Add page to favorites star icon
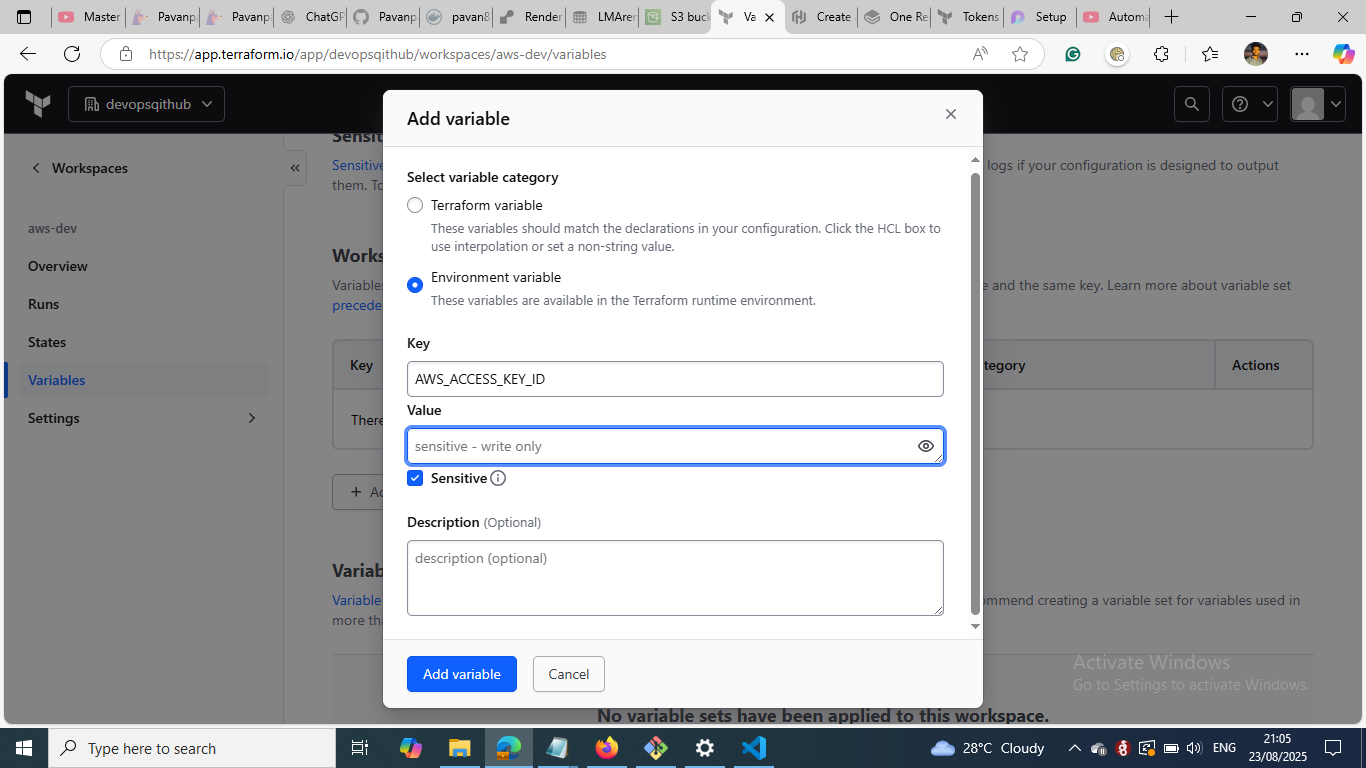The height and width of the screenshot is (768, 1366). click(x=1019, y=54)
